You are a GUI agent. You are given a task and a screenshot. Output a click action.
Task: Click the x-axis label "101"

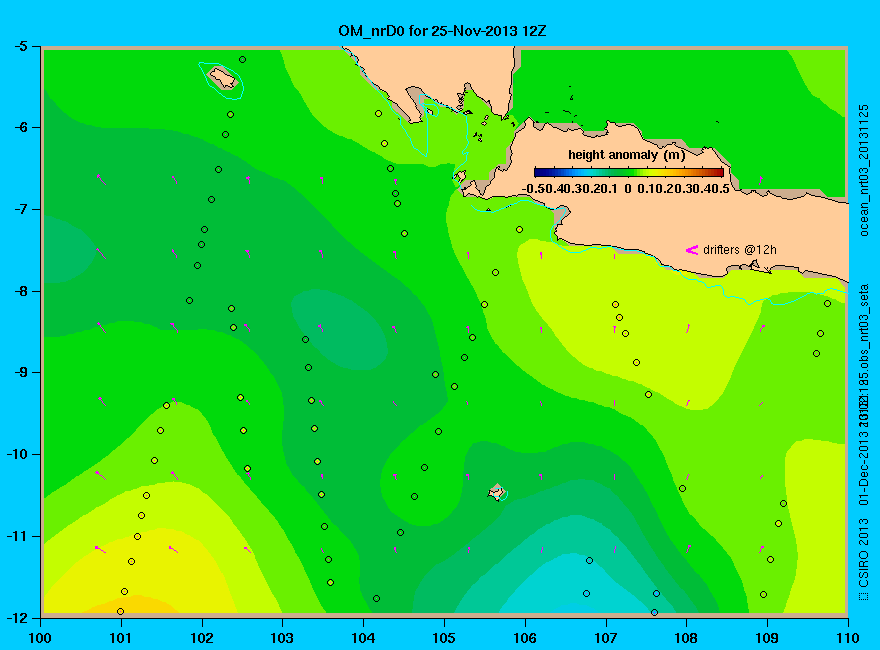tap(121, 638)
